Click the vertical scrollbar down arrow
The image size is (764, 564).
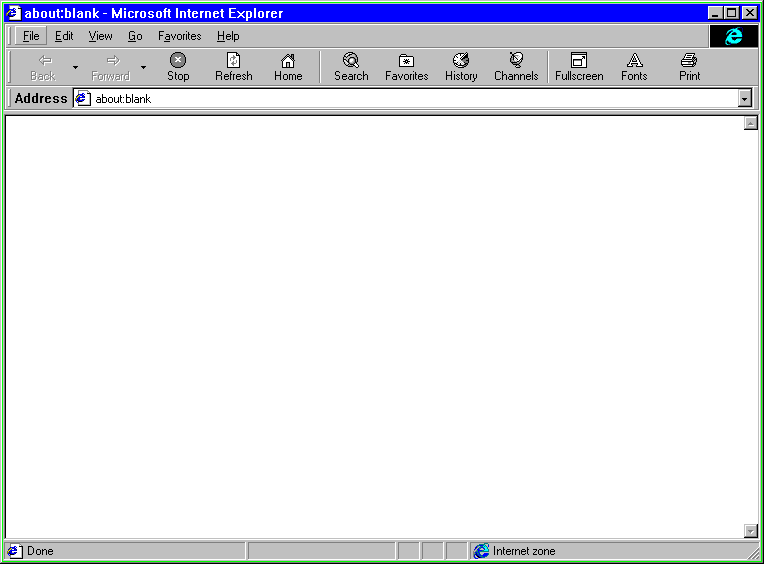pyautogui.click(x=751, y=531)
